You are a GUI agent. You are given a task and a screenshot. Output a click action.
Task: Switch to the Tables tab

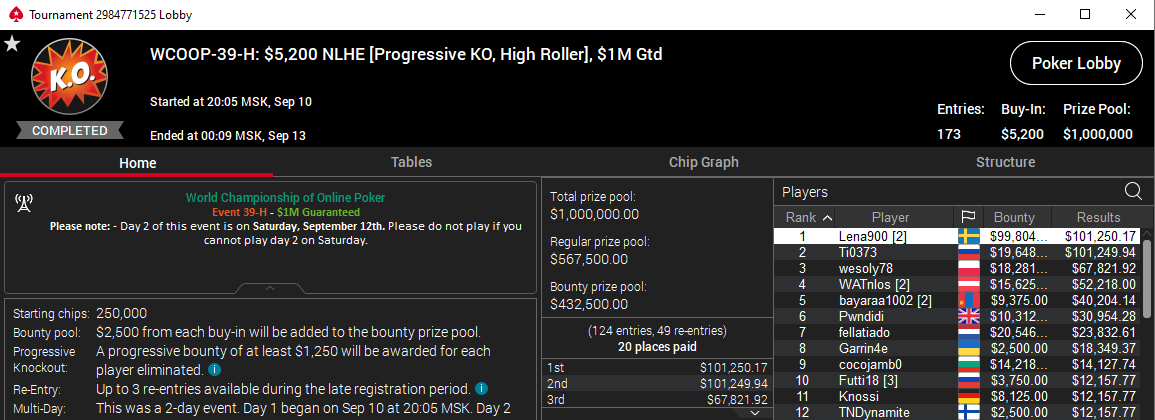(x=411, y=162)
